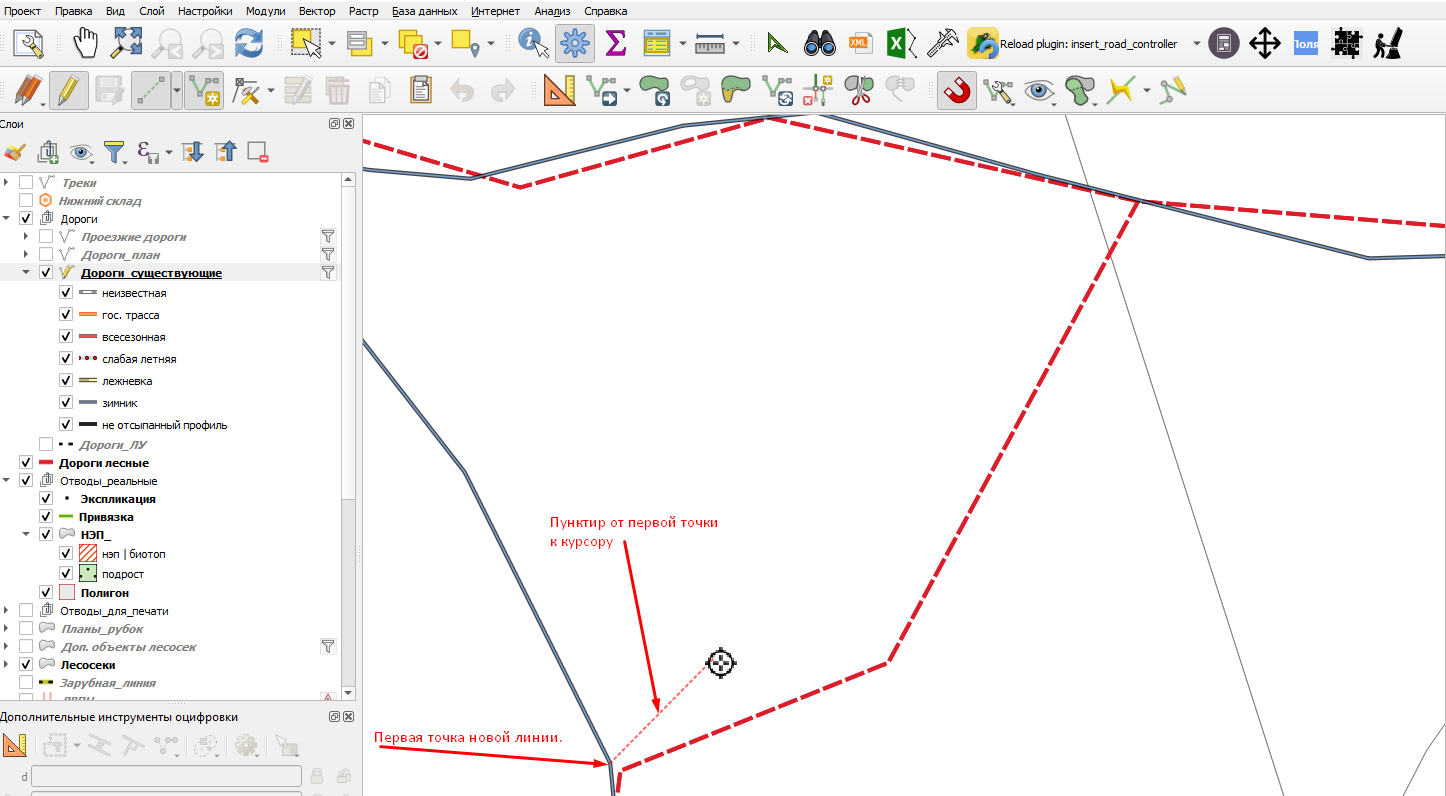This screenshot has height=796, width=1446.
Task: Toggle the зимник symbol checkbox
Action: point(66,403)
